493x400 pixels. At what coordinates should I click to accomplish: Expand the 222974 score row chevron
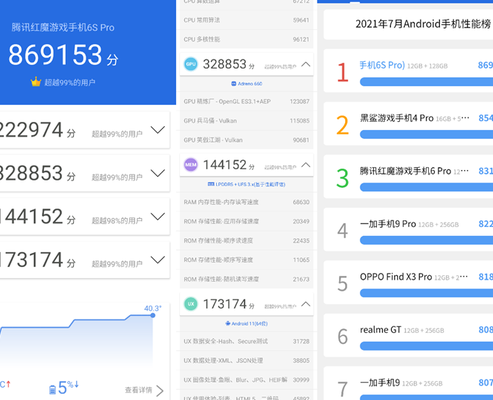coord(158,130)
